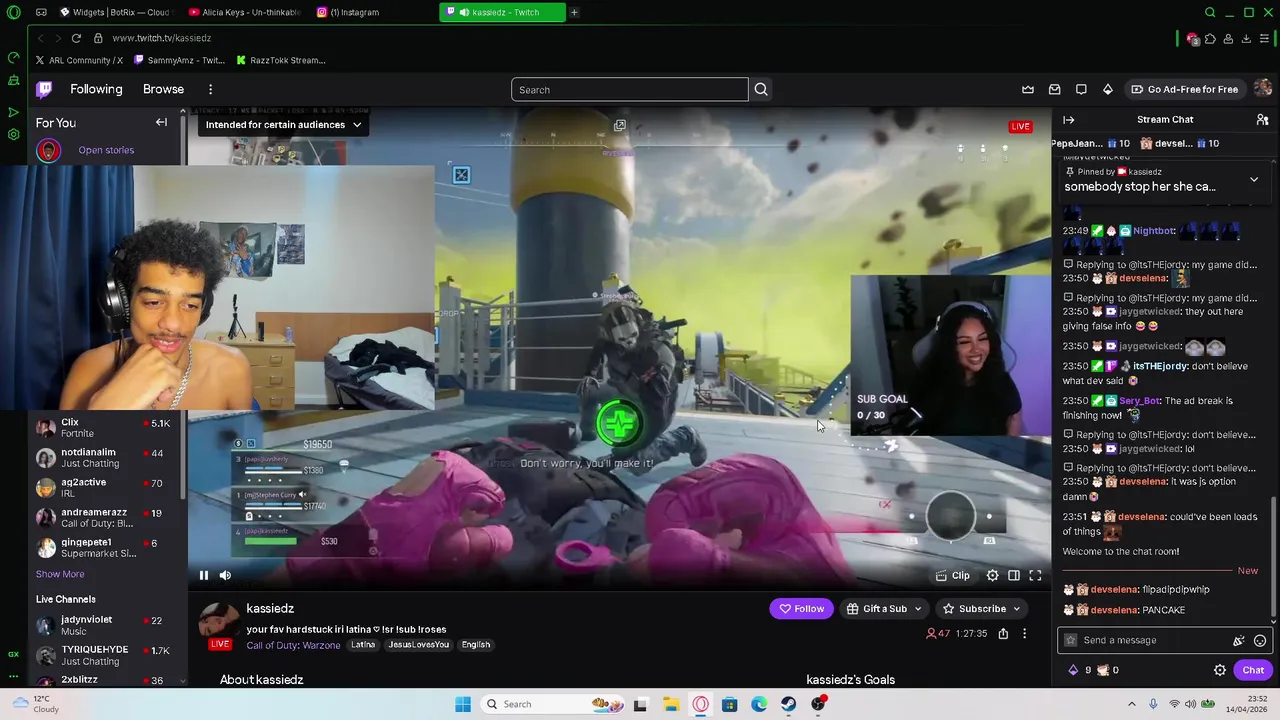Screen dimensions: 1280x720
Task: Open the SammyAmz Twitch bookmark
Action: point(179,60)
